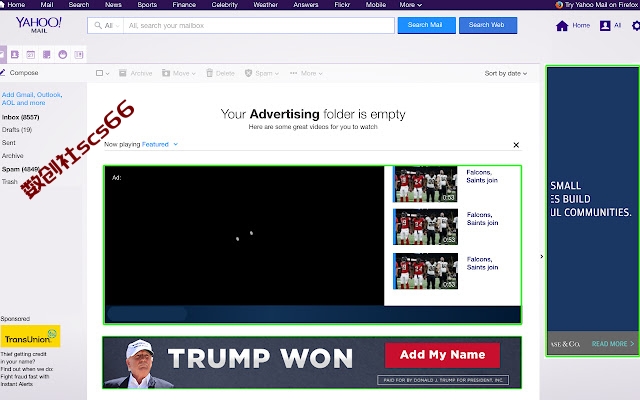Open Mobile in top navigation bar
Image resolution: width=640 pixels, height=400 pixels.
point(376,4)
